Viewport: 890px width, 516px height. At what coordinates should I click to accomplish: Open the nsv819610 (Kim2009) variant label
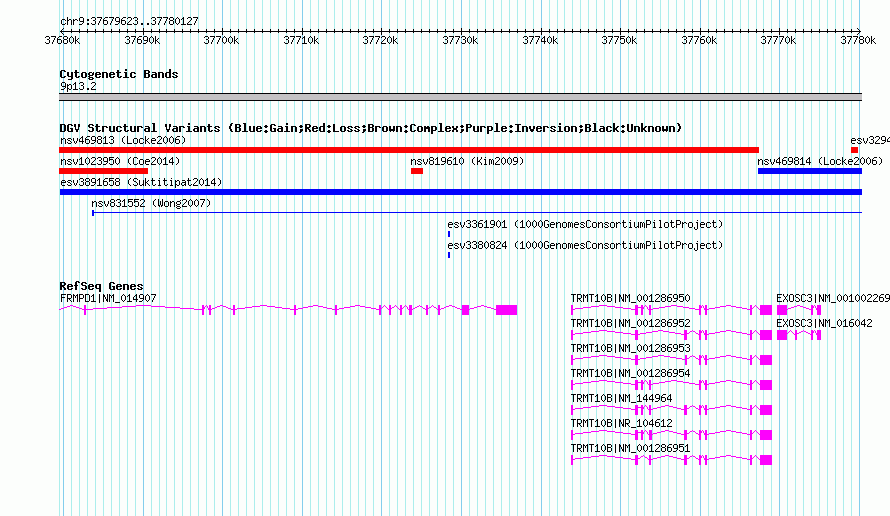coord(467,161)
